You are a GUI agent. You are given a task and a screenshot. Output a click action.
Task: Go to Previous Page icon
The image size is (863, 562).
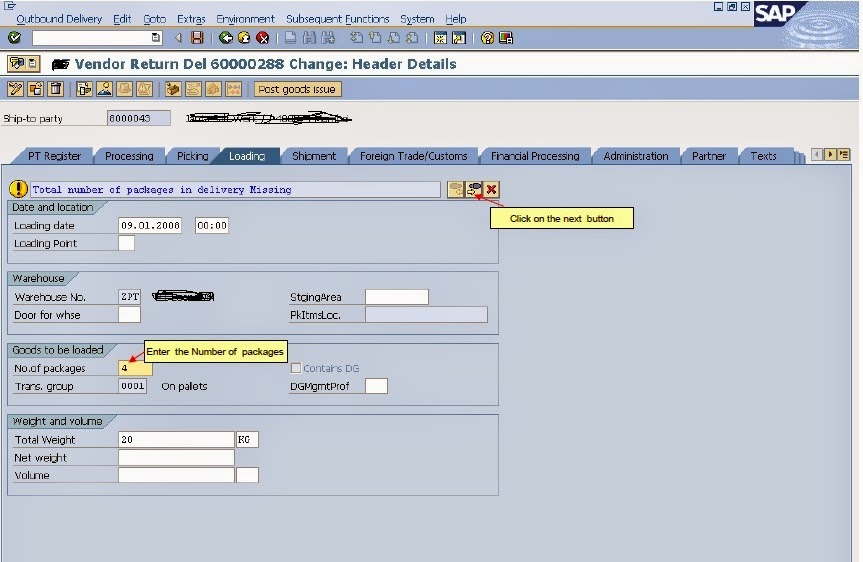point(375,38)
